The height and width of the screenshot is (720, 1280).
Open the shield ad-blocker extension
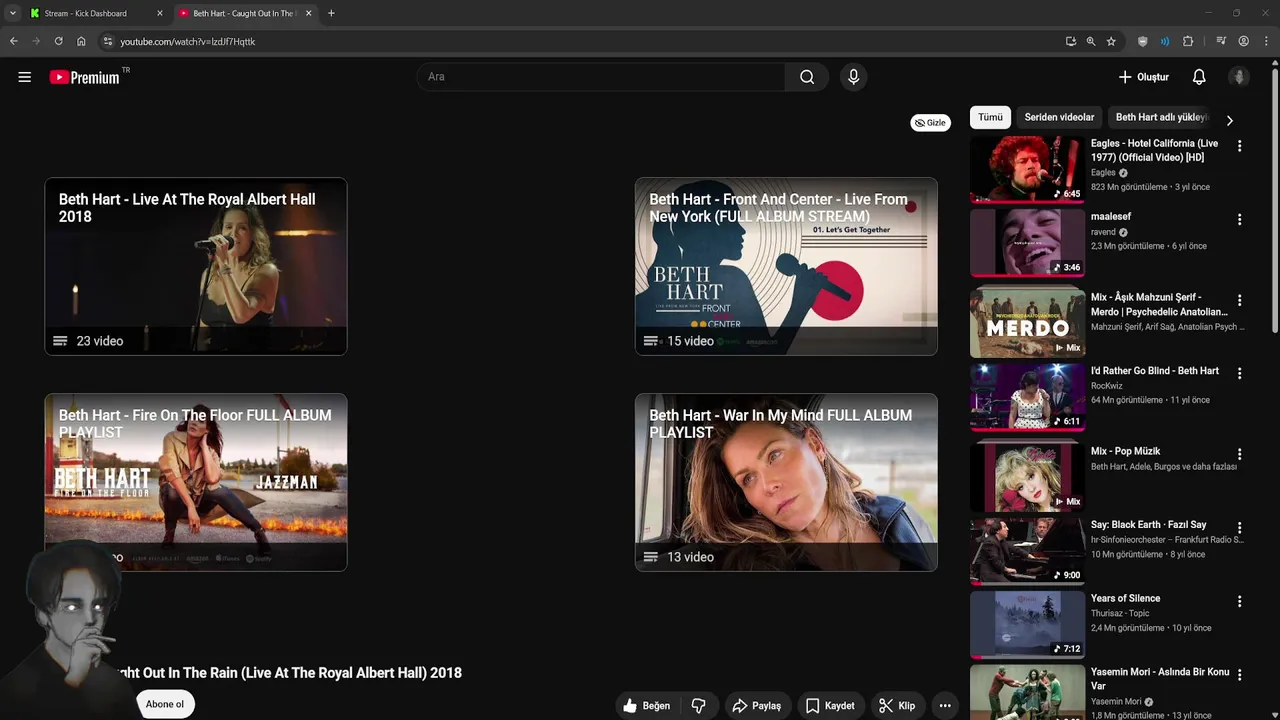coord(1143,41)
